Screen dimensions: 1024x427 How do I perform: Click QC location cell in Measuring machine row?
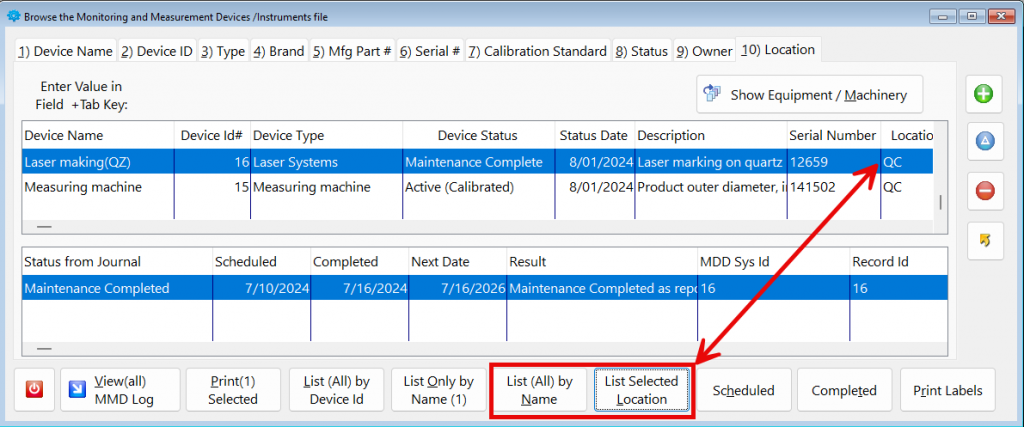pos(907,187)
